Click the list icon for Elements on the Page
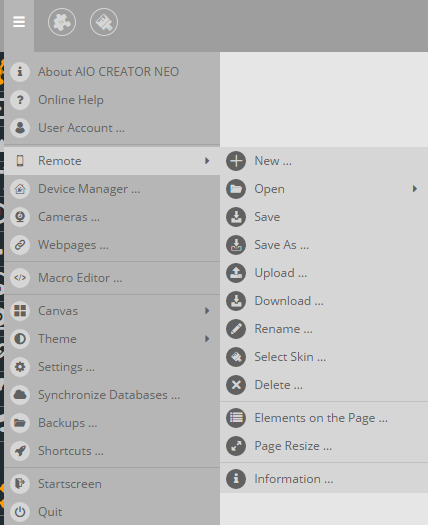The width and height of the screenshot is (428, 525). (x=236, y=418)
